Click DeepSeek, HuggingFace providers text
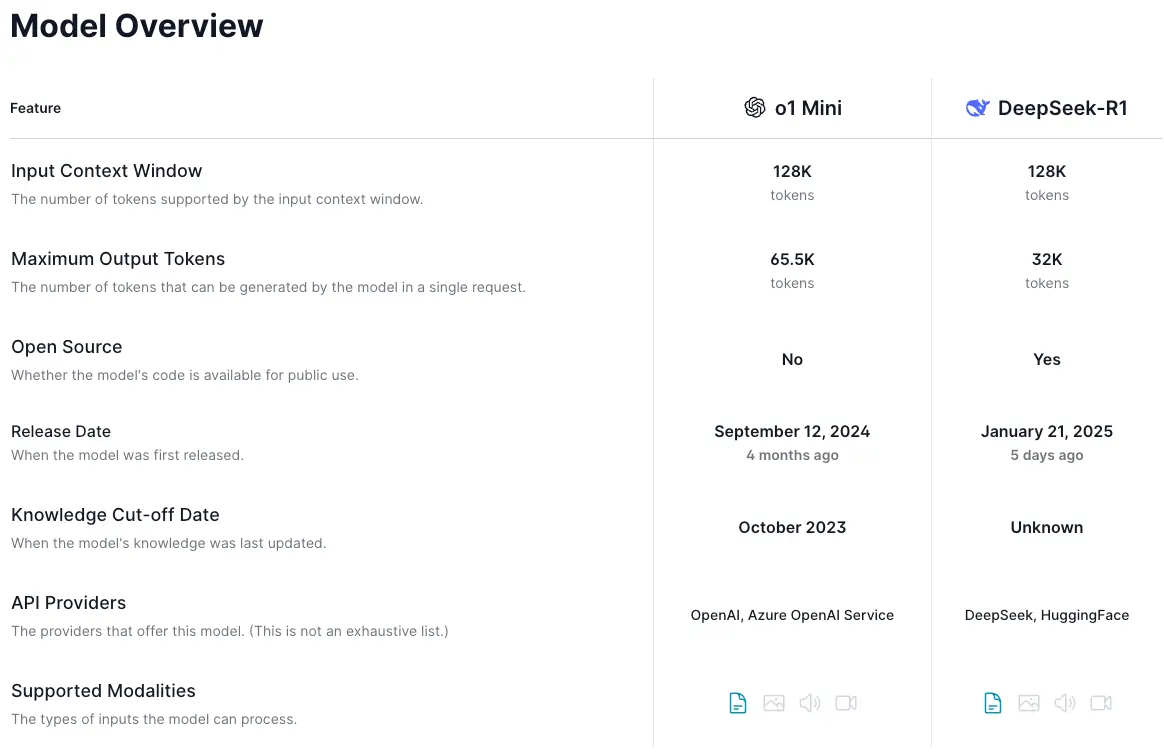The height and width of the screenshot is (755, 1164). click(x=1047, y=615)
